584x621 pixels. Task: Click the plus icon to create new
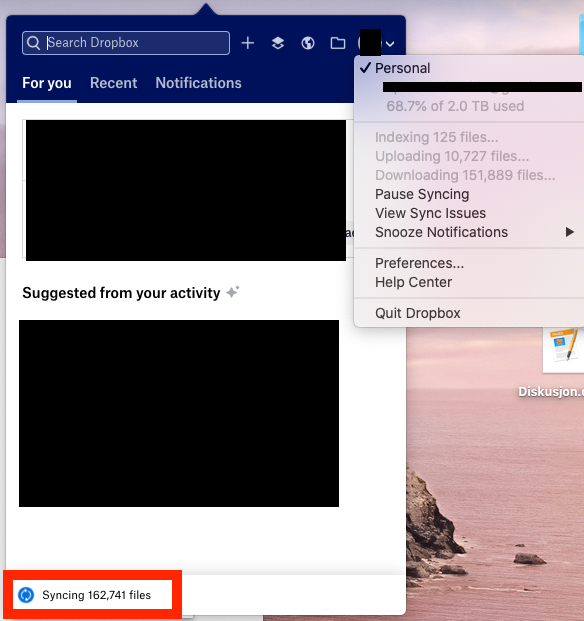coord(248,43)
